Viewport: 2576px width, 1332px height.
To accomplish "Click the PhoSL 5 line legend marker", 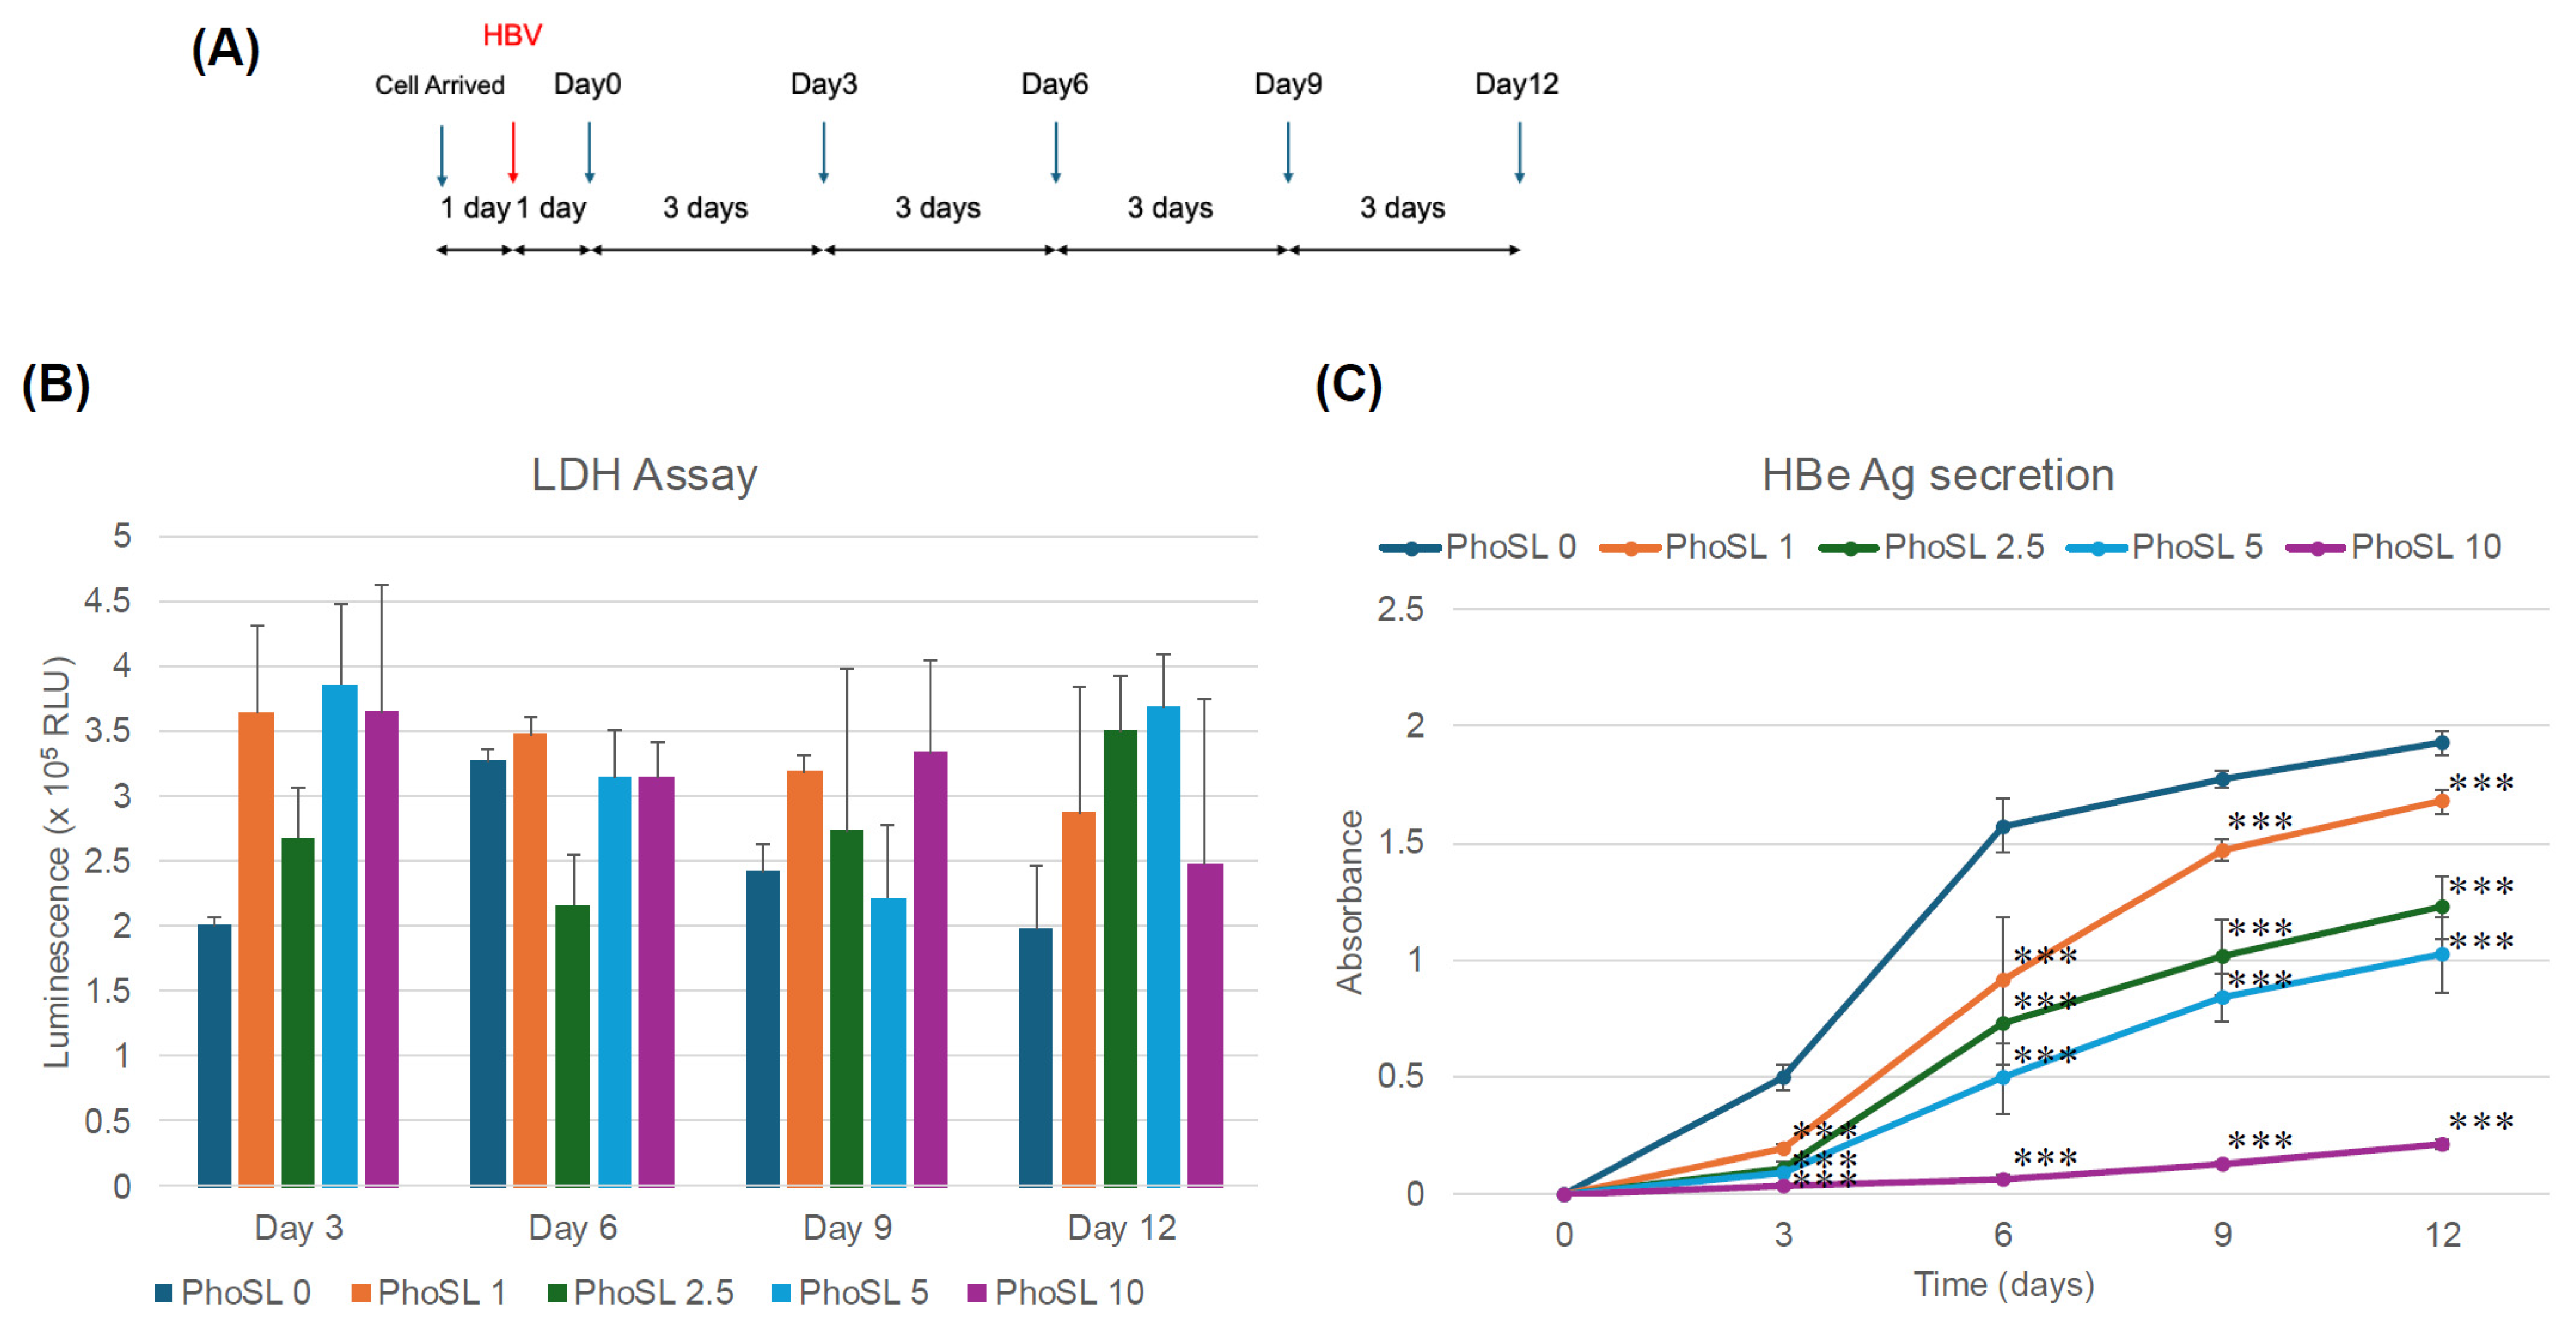I will (x=2097, y=548).
